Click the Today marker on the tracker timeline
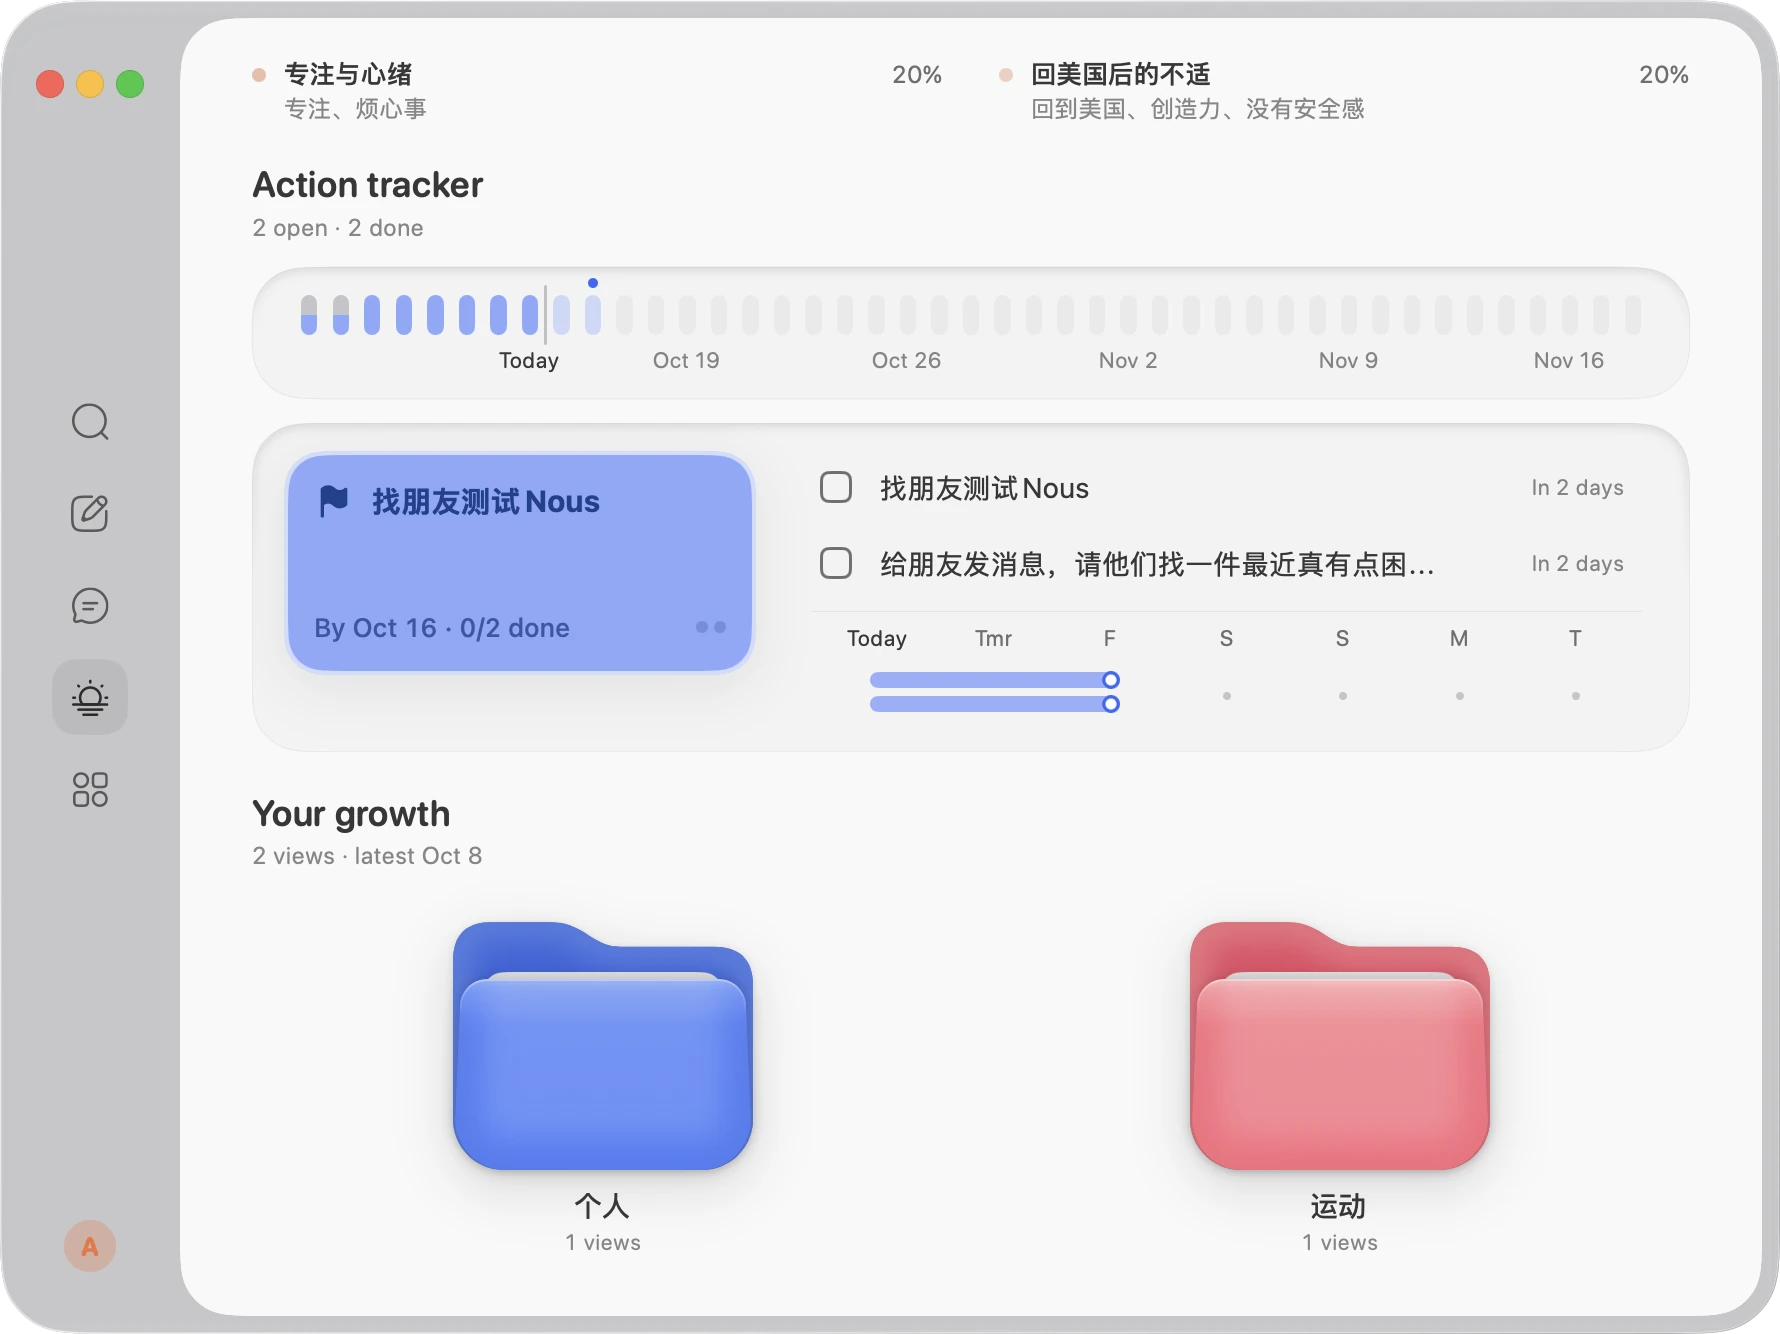Image resolution: width=1780 pixels, height=1334 pixels. click(x=529, y=360)
